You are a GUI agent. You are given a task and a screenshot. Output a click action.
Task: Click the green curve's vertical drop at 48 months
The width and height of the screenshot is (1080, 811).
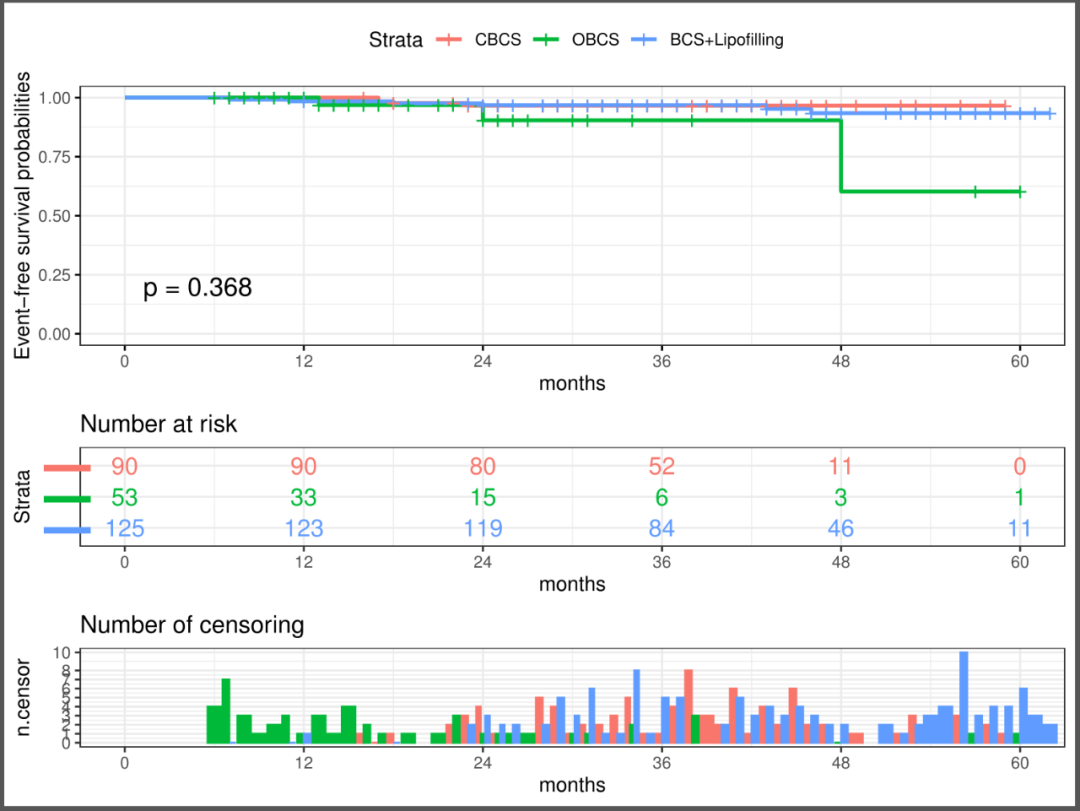841,156
